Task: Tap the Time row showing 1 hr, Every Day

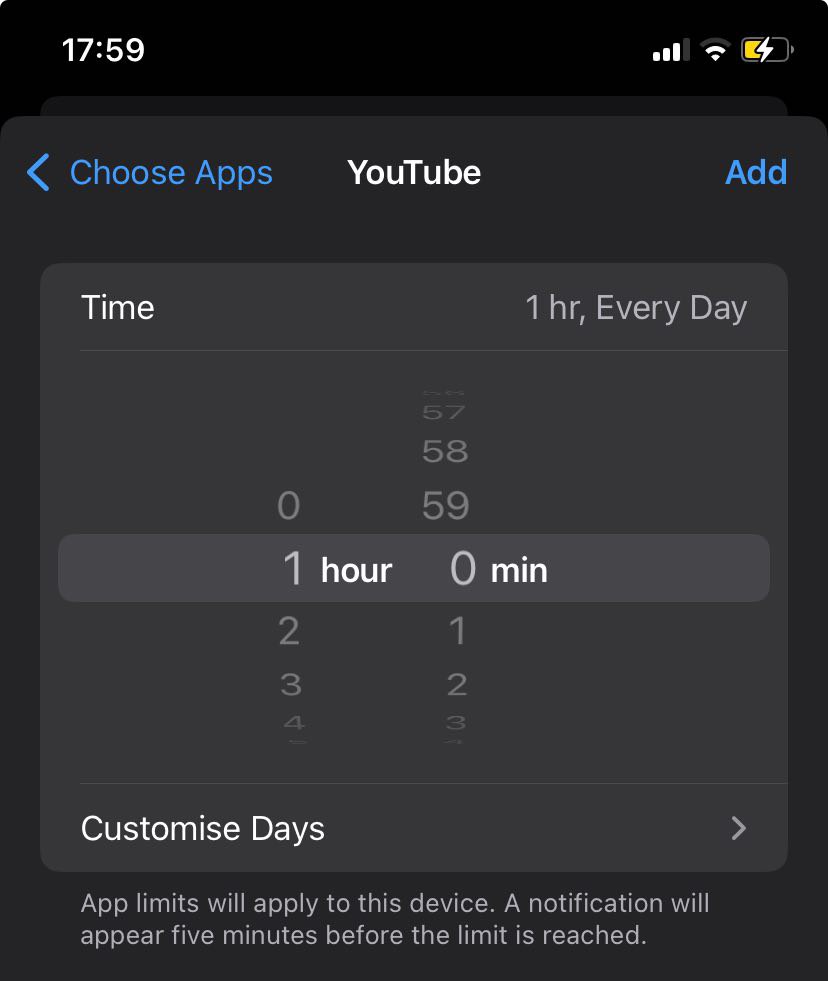Action: coord(414,308)
